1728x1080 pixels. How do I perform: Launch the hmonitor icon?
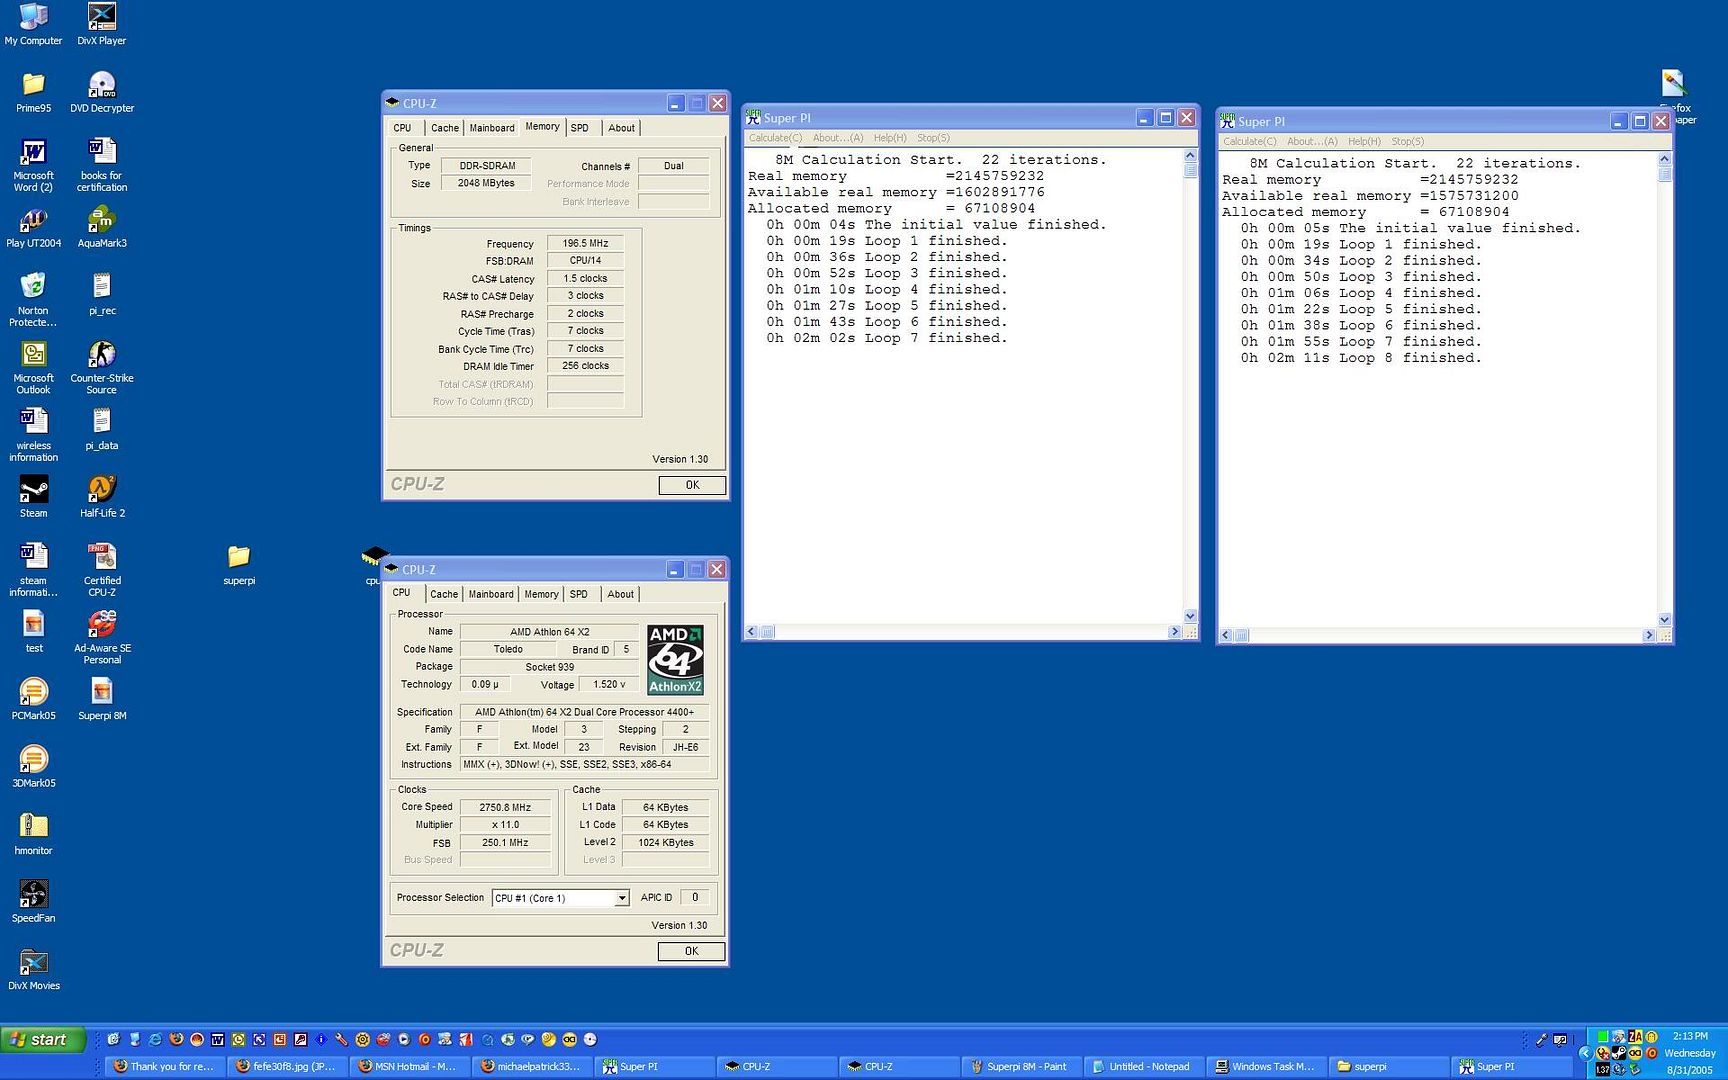[x=33, y=835]
